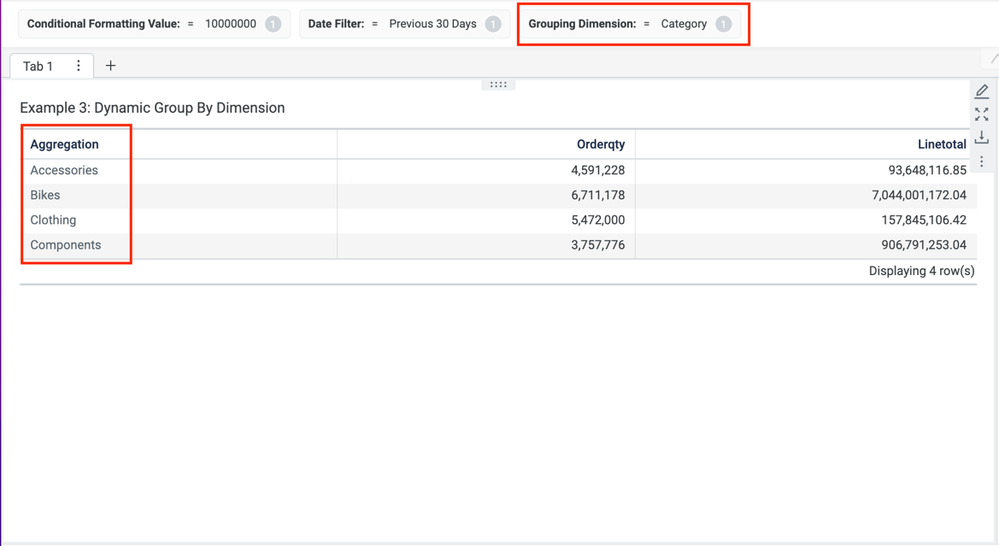
Task: Sort by the Orderqty column header
Action: pyautogui.click(x=600, y=144)
